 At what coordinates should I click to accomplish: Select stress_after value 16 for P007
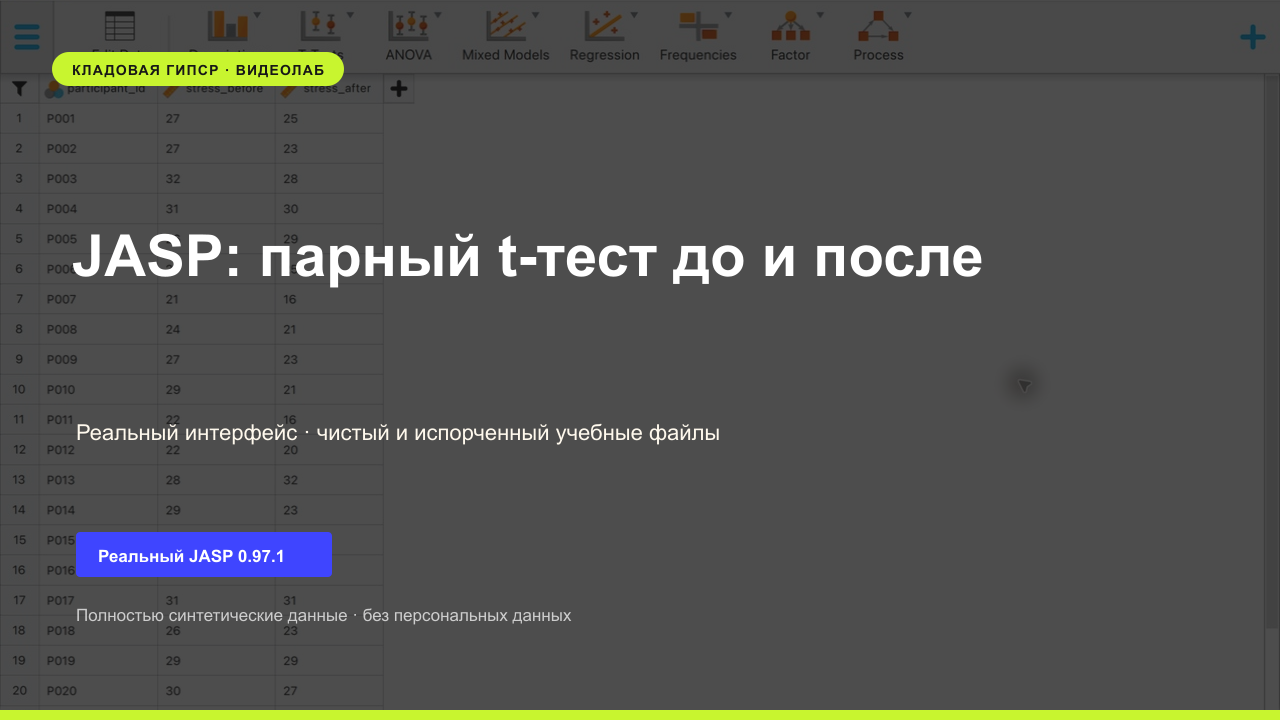coord(329,299)
